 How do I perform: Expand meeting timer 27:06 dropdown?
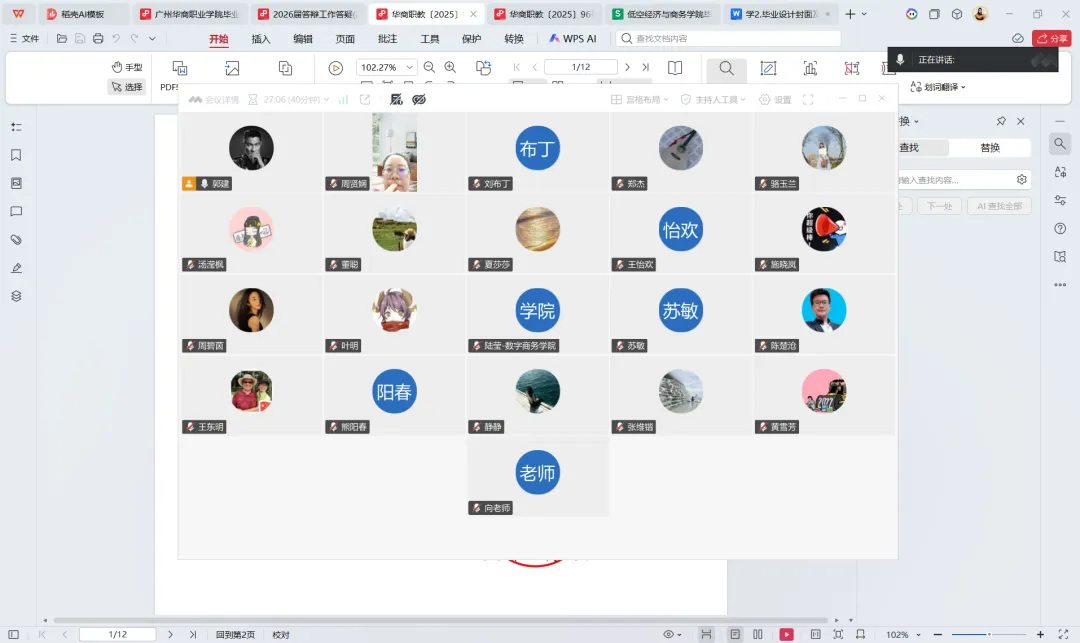pos(326,100)
